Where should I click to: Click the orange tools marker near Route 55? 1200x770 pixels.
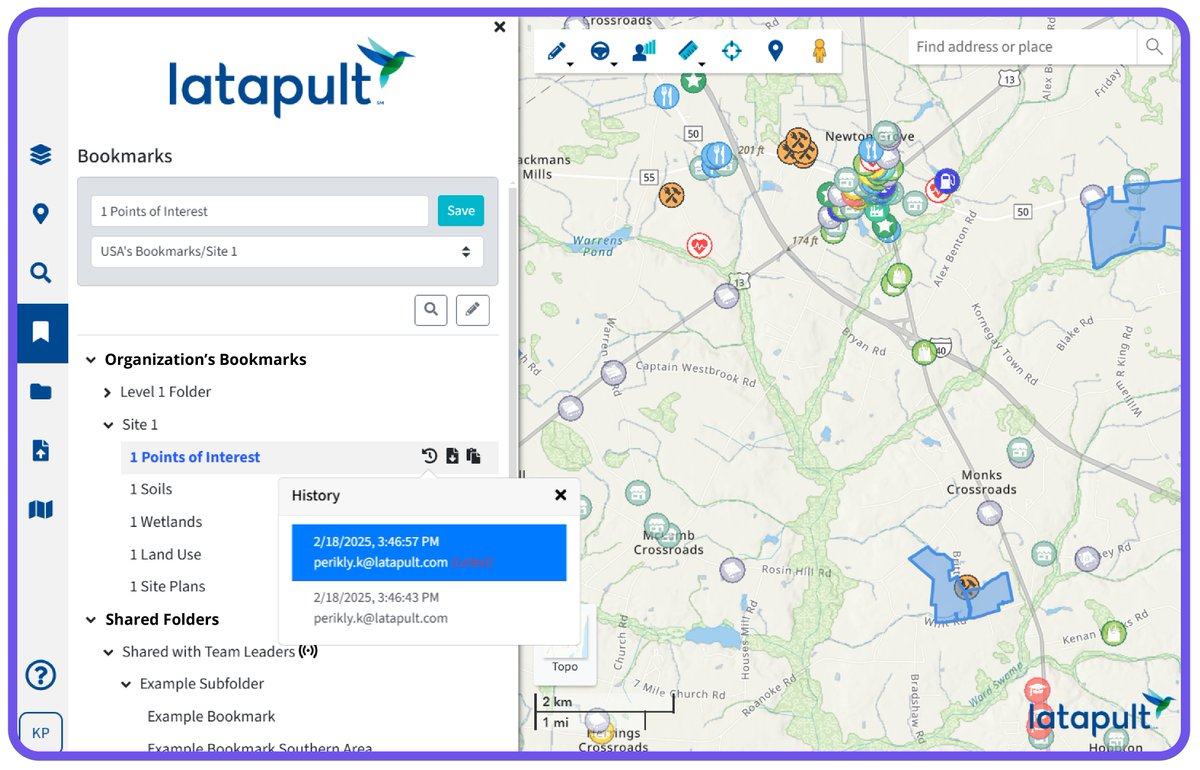tap(671, 194)
